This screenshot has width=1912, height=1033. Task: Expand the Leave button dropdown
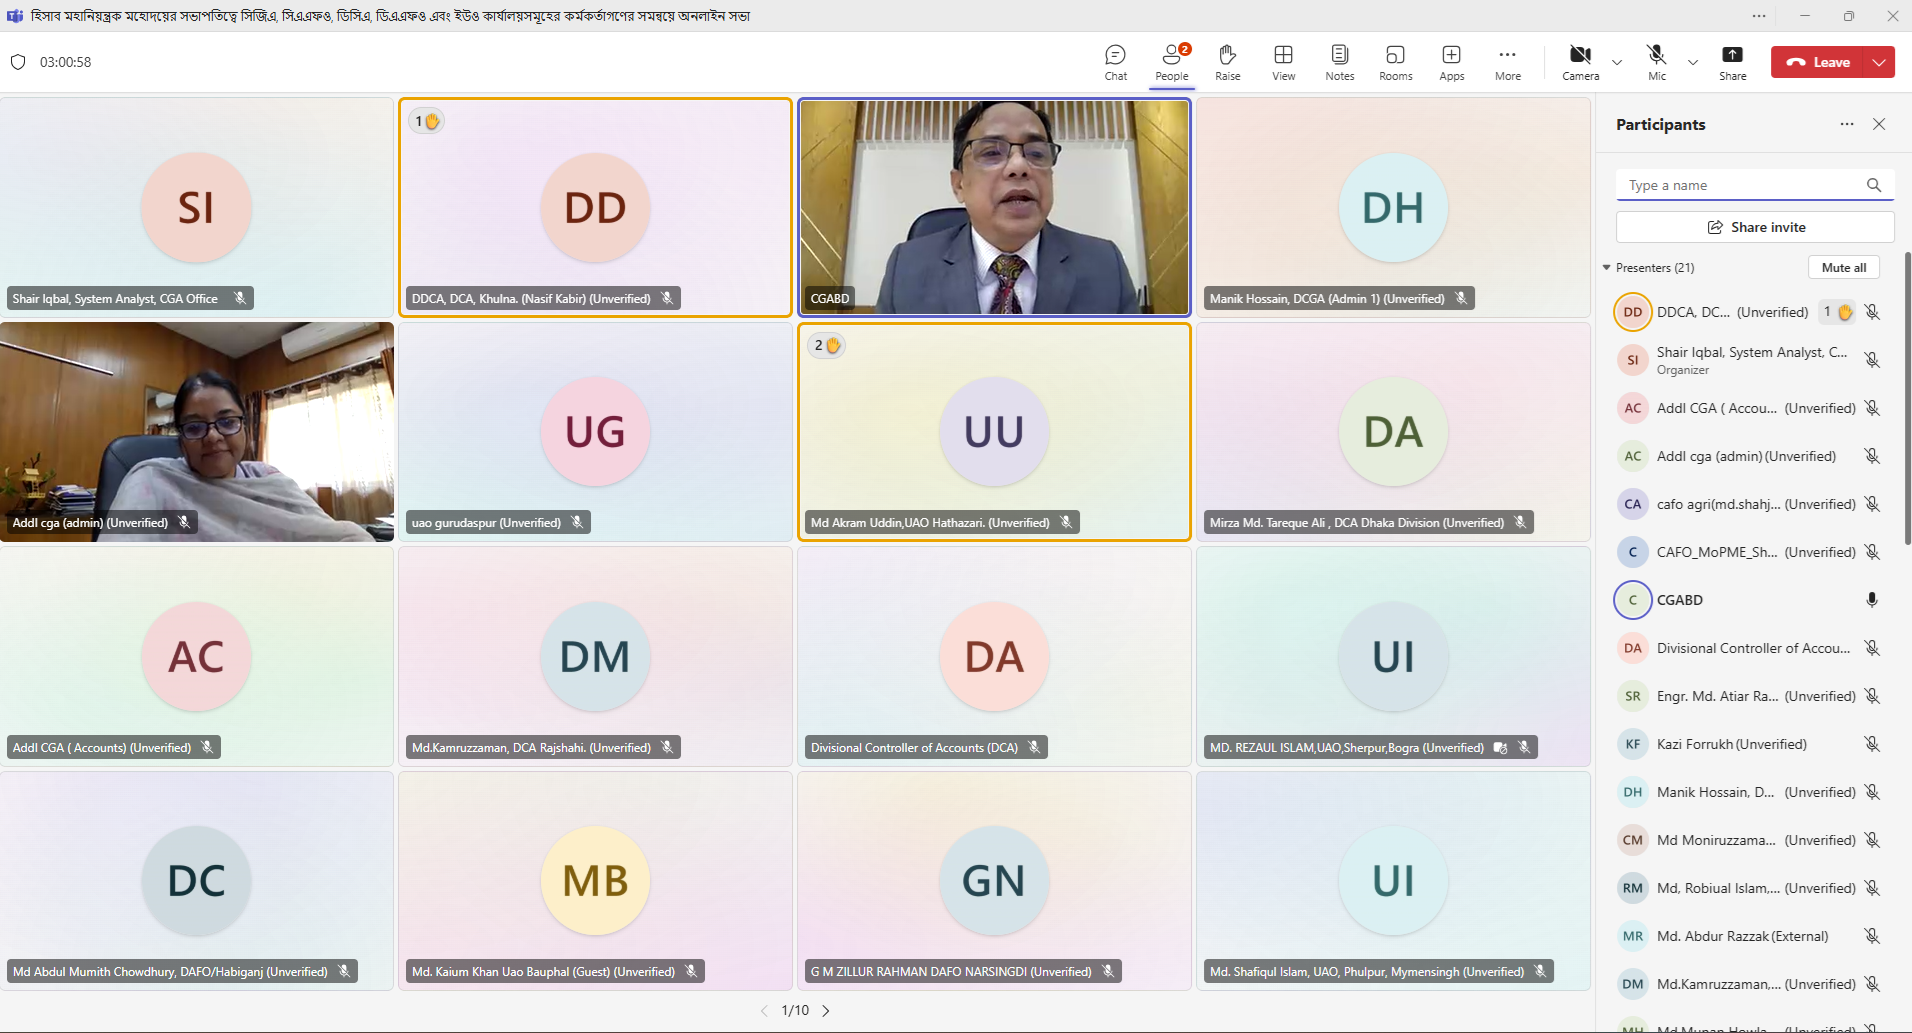tap(1880, 62)
